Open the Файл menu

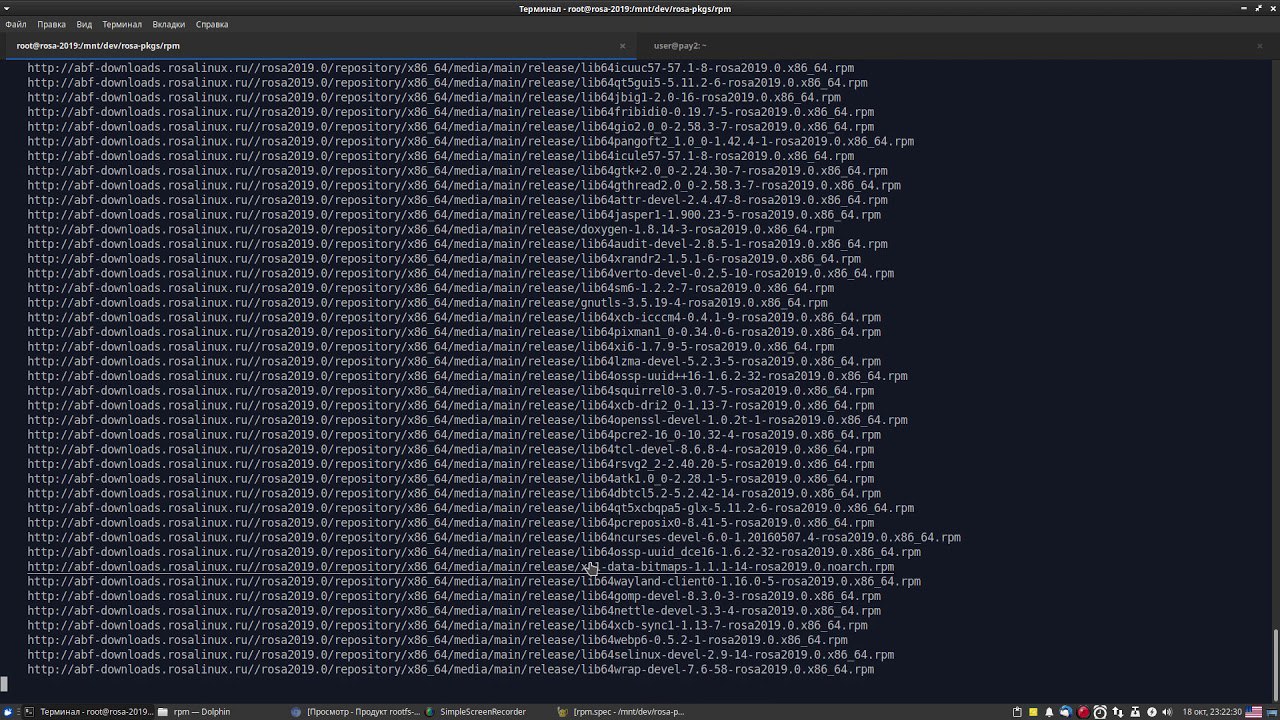tap(15, 24)
